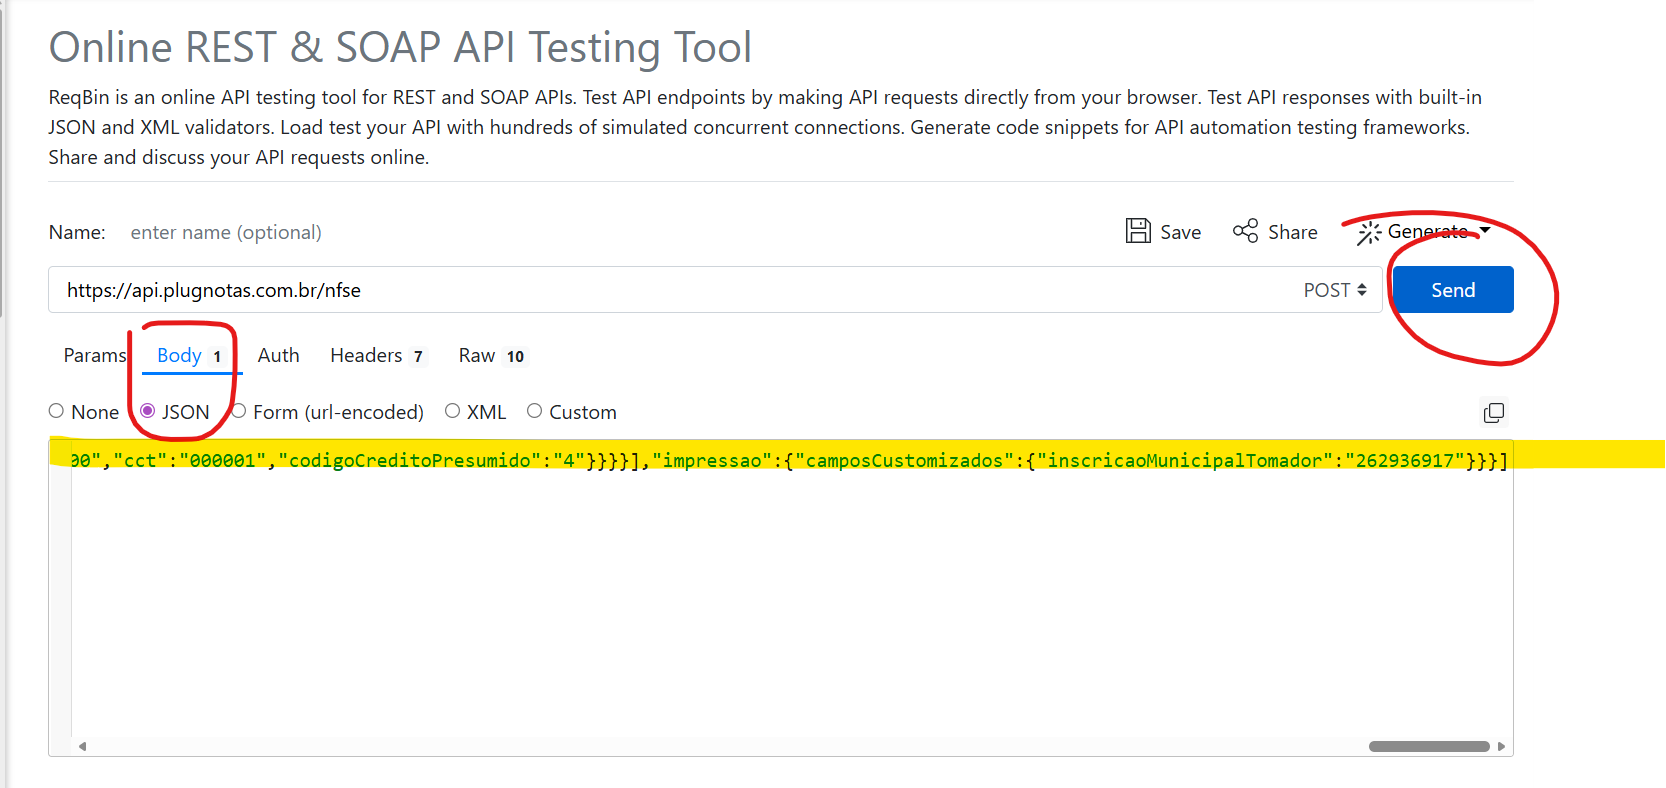Open the Auth tab
Image resolution: width=1666 pixels, height=788 pixels.
(278, 355)
